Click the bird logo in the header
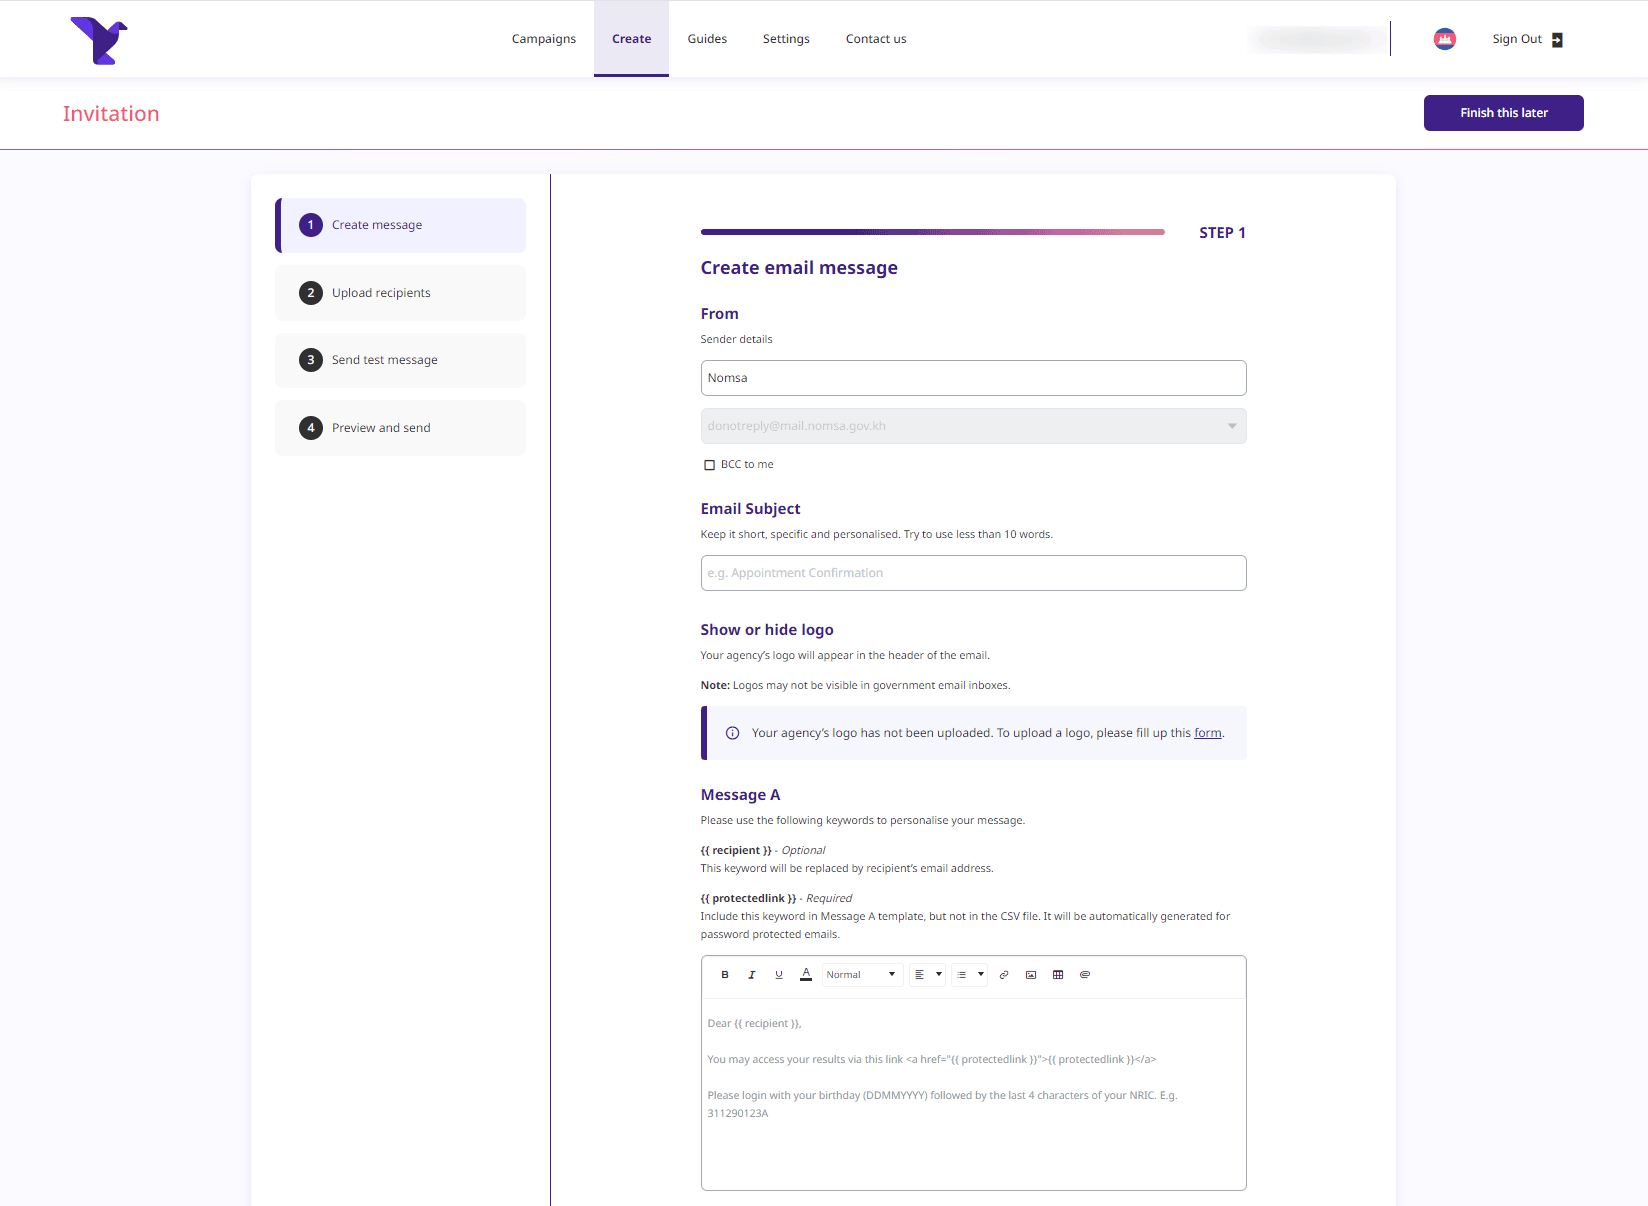1648x1206 pixels. tap(99, 40)
